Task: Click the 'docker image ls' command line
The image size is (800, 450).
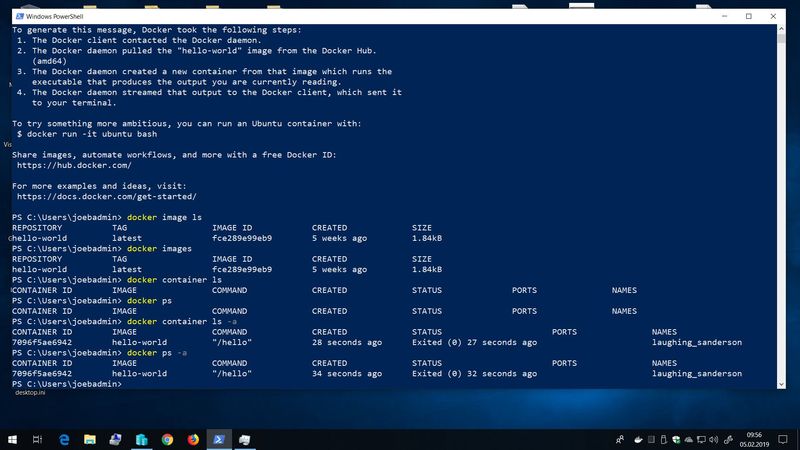Action: pos(164,217)
